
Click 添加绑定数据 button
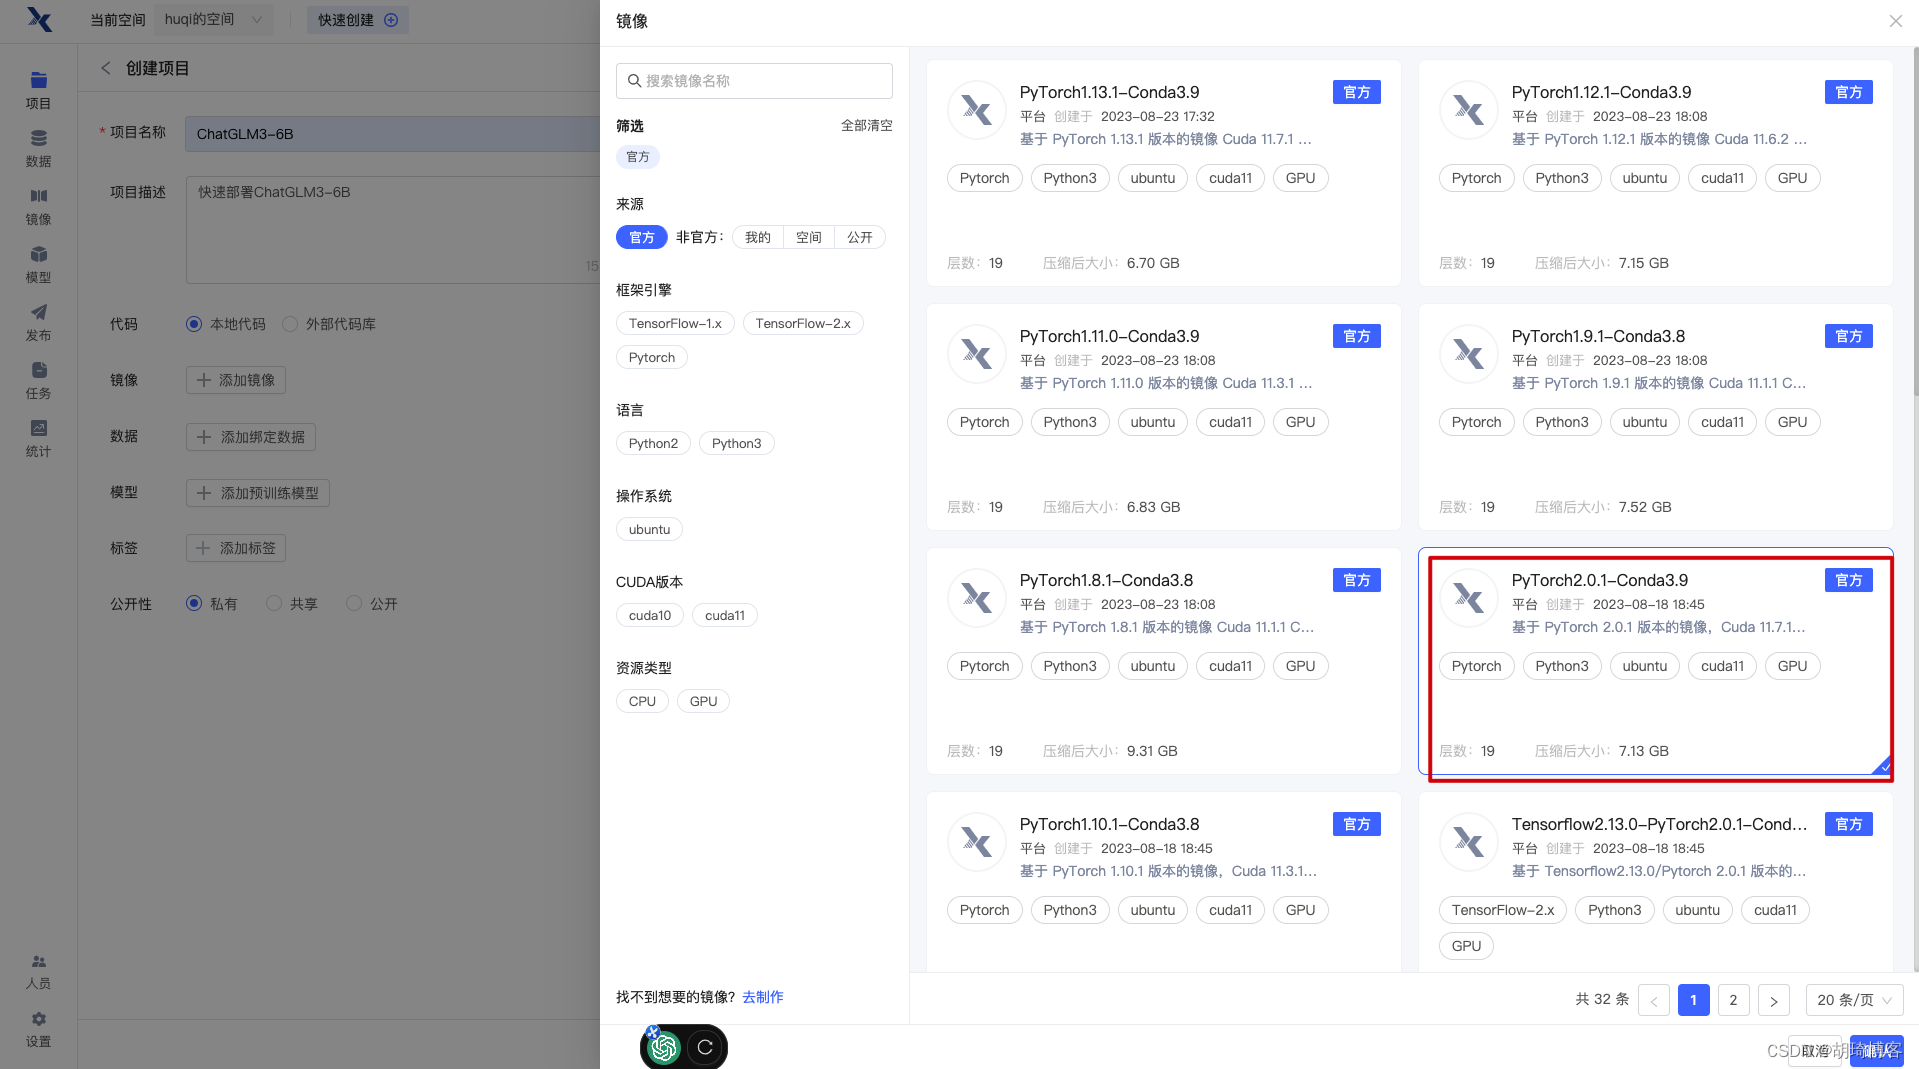click(251, 437)
